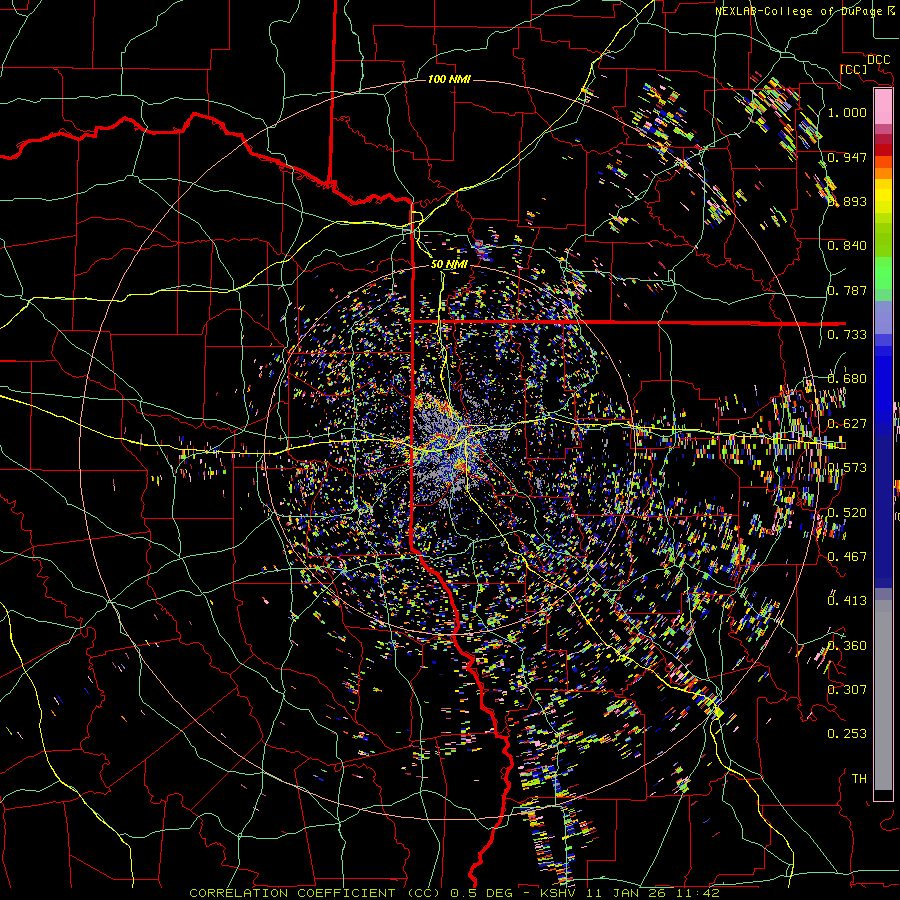Click the 0.733 scale value
Viewport: 900px width, 900px height.
click(847, 335)
